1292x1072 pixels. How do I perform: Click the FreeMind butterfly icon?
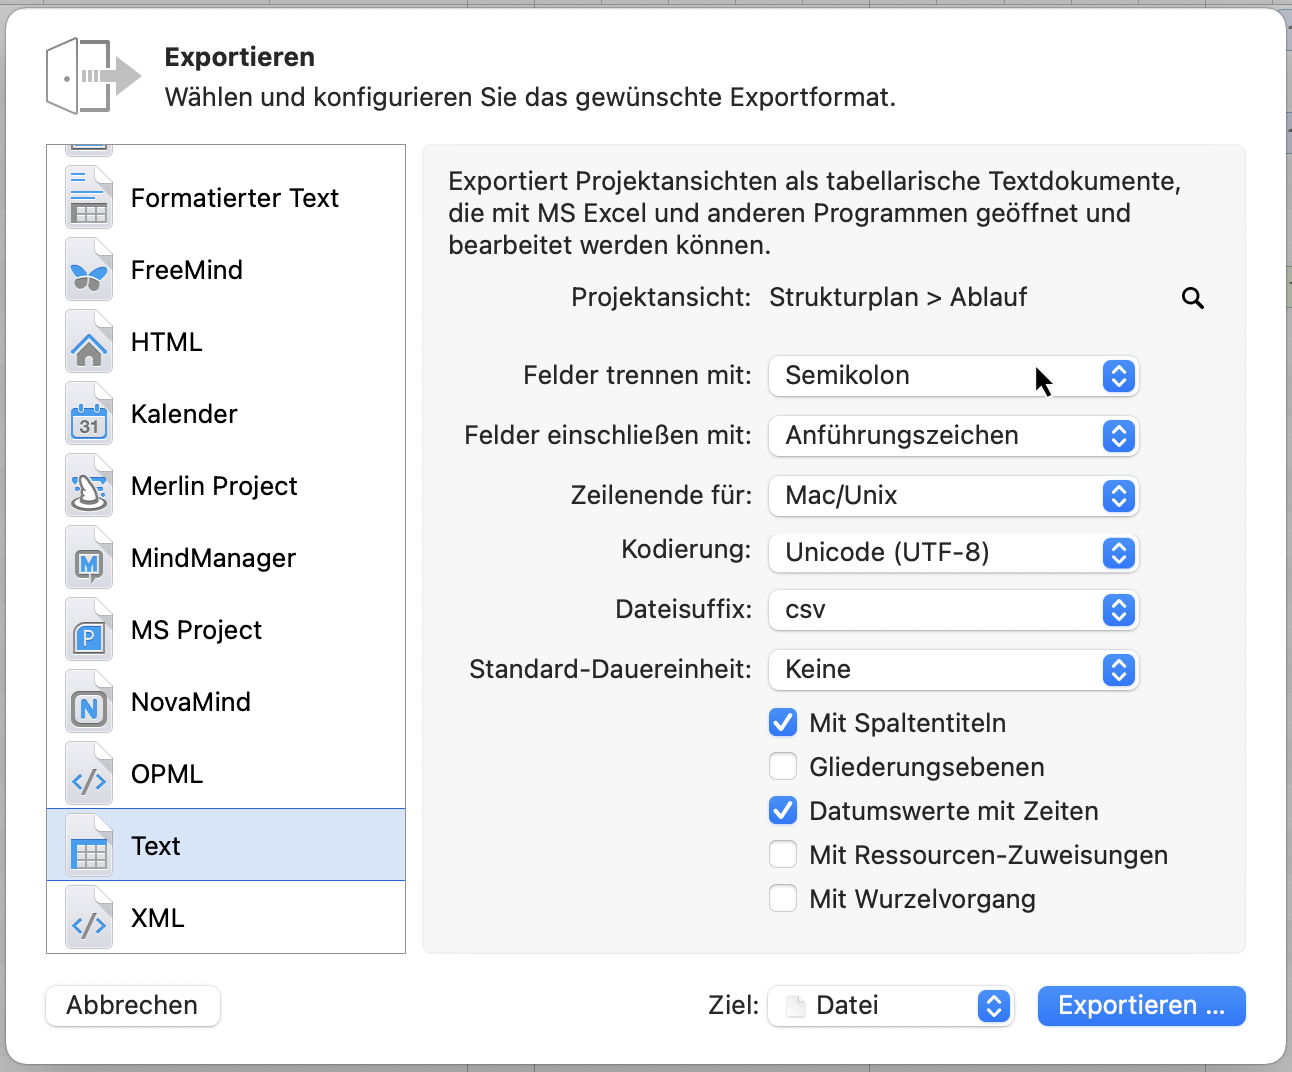(88, 269)
